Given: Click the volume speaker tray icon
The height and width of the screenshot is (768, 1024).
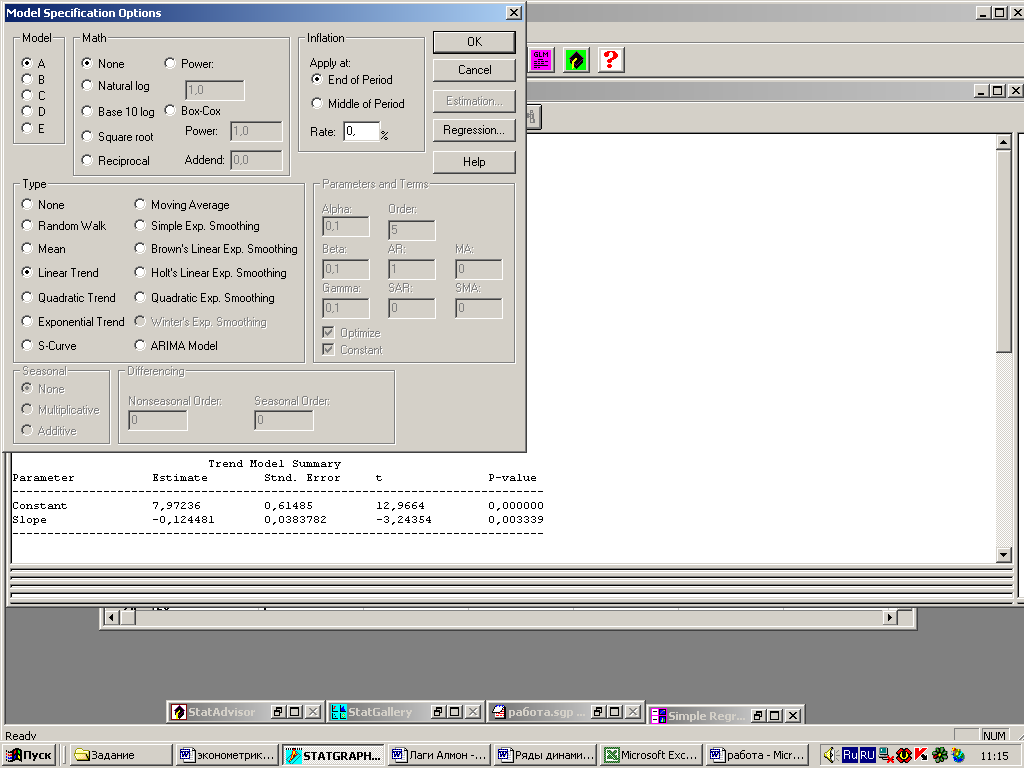Looking at the screenshot, I should click(829, 755).
